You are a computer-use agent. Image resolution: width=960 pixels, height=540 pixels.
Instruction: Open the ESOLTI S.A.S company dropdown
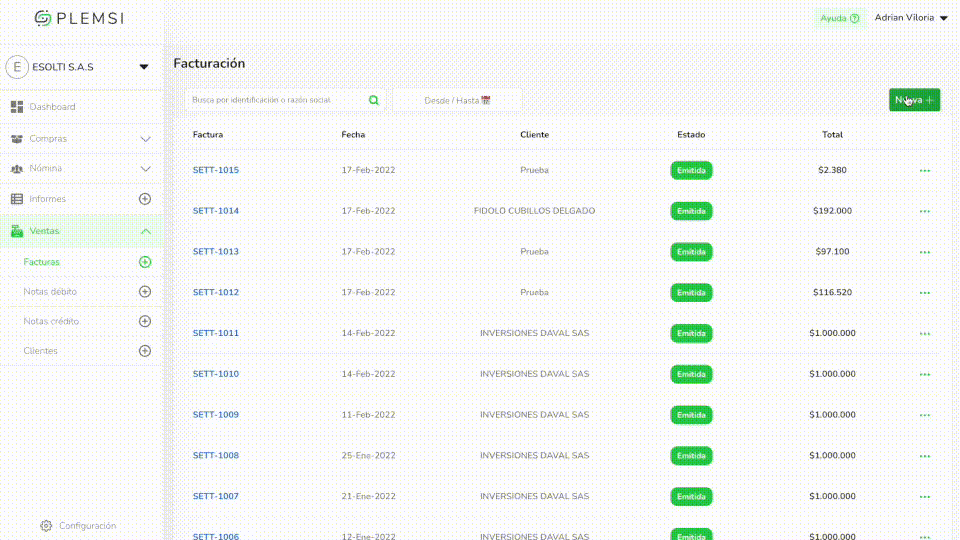(143, 67)
